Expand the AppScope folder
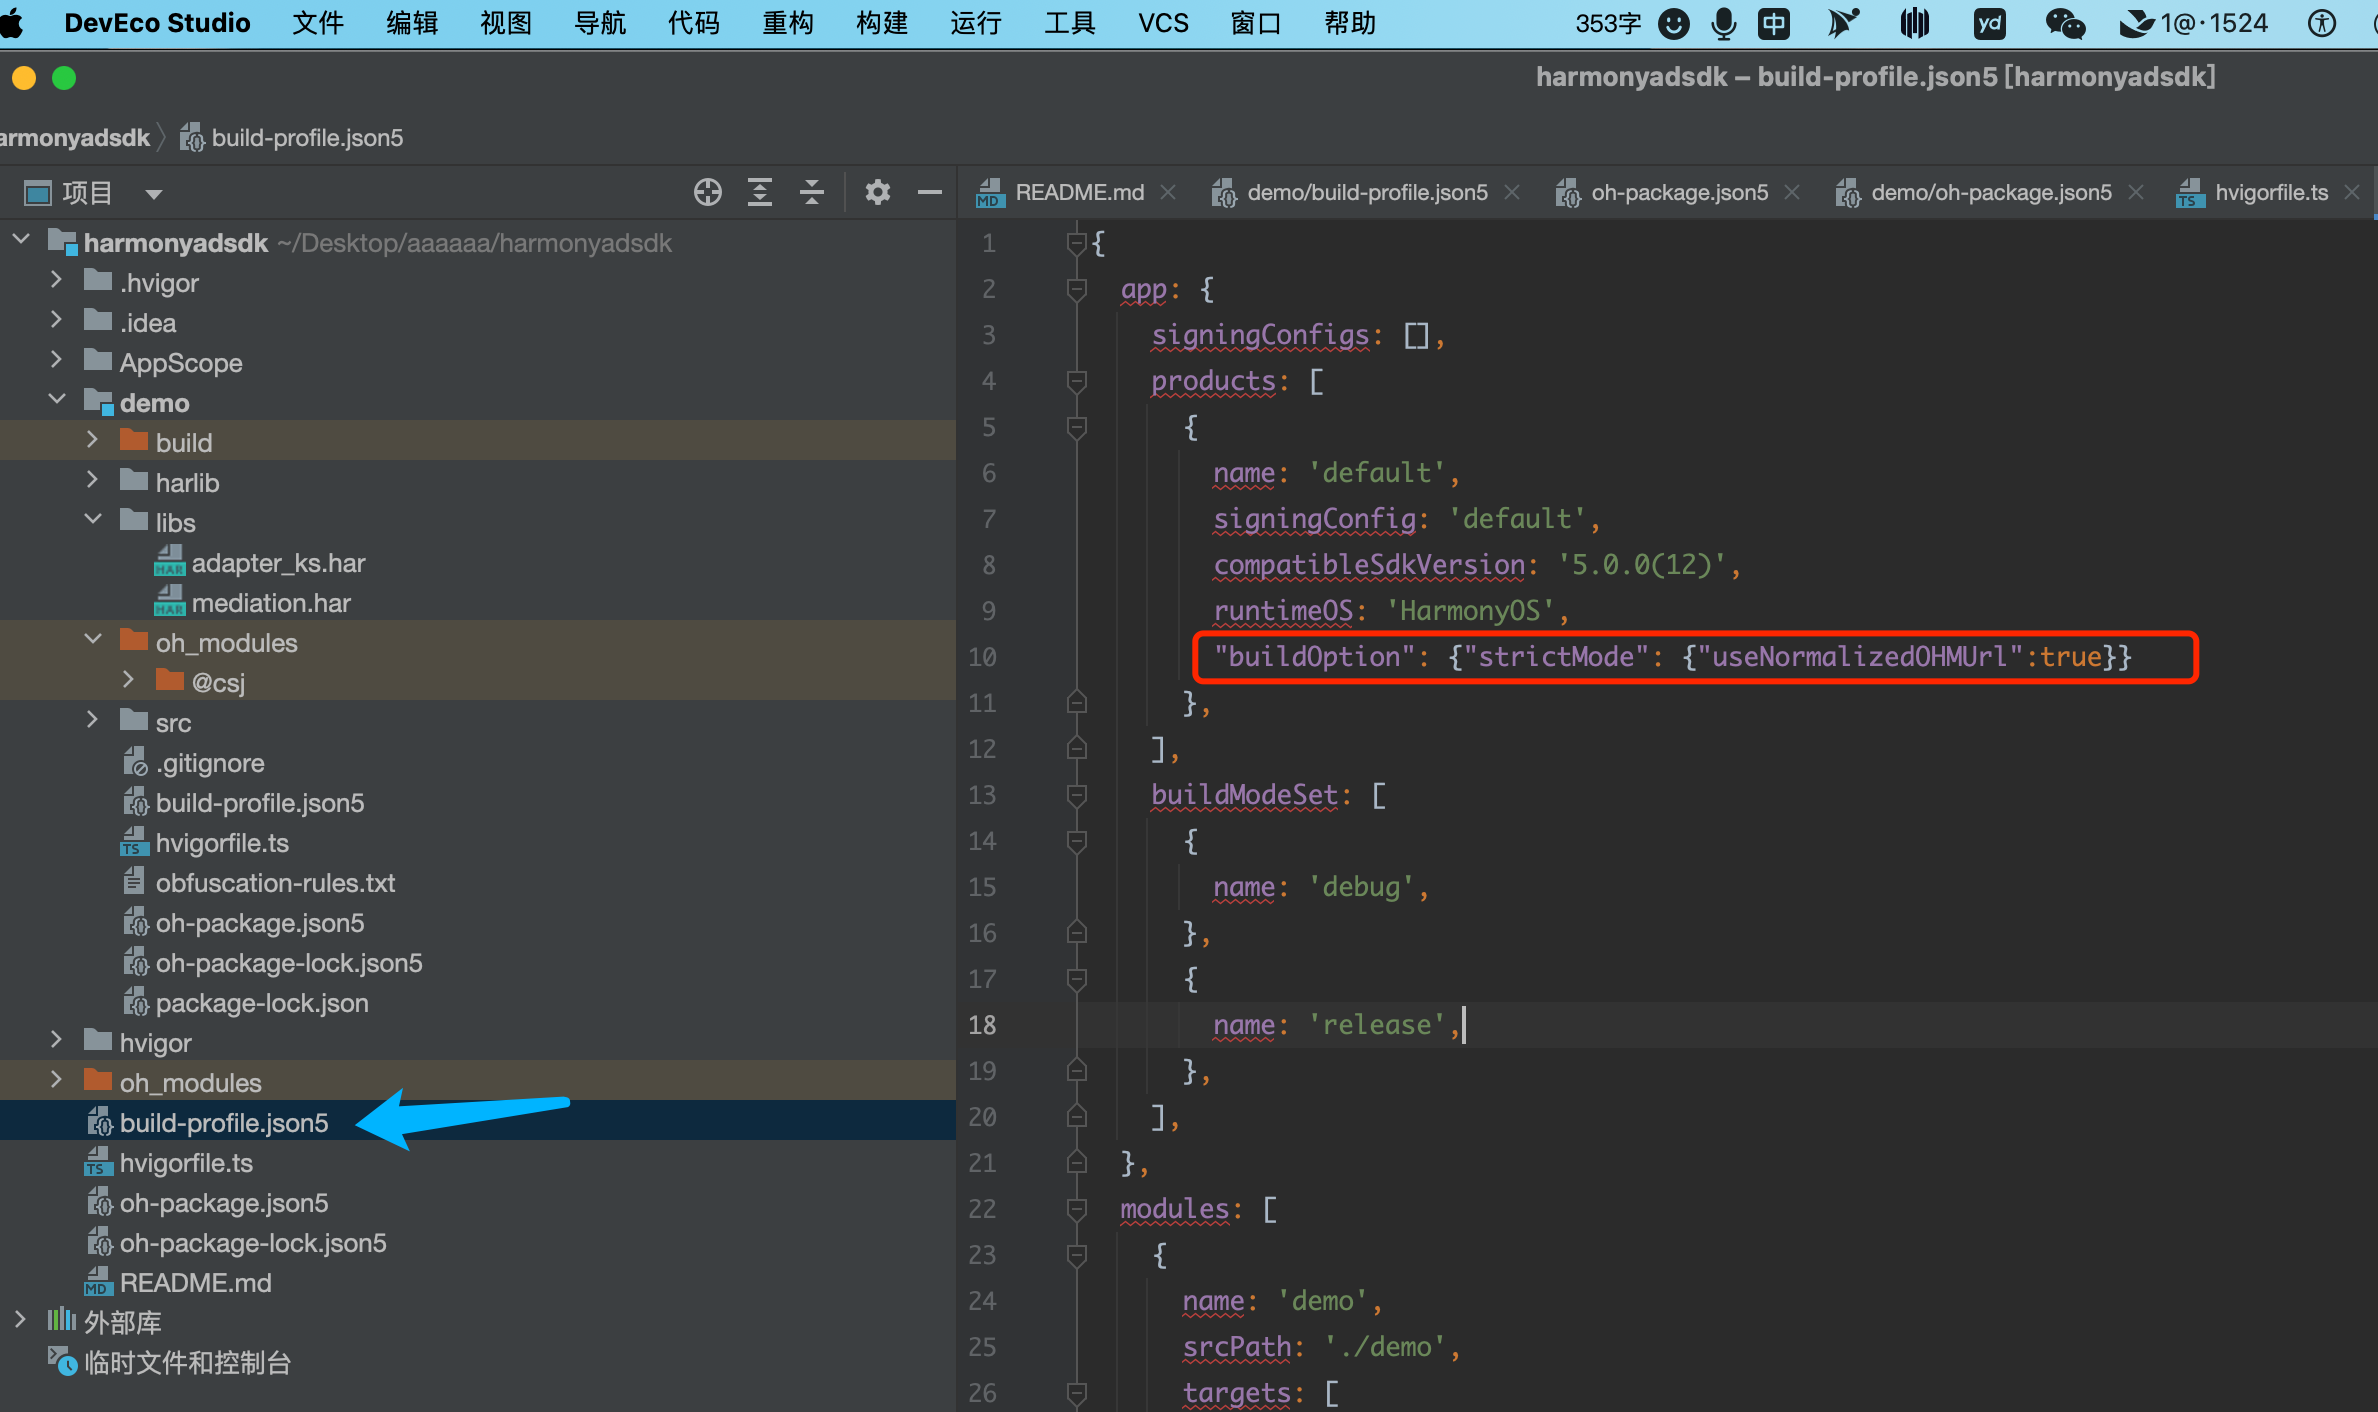 (57, 360)
